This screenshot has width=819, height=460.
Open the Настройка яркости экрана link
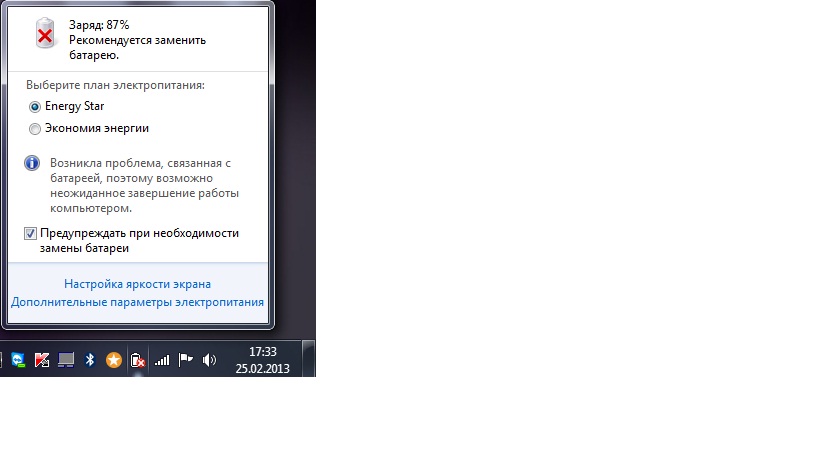(x=137, y=284)
